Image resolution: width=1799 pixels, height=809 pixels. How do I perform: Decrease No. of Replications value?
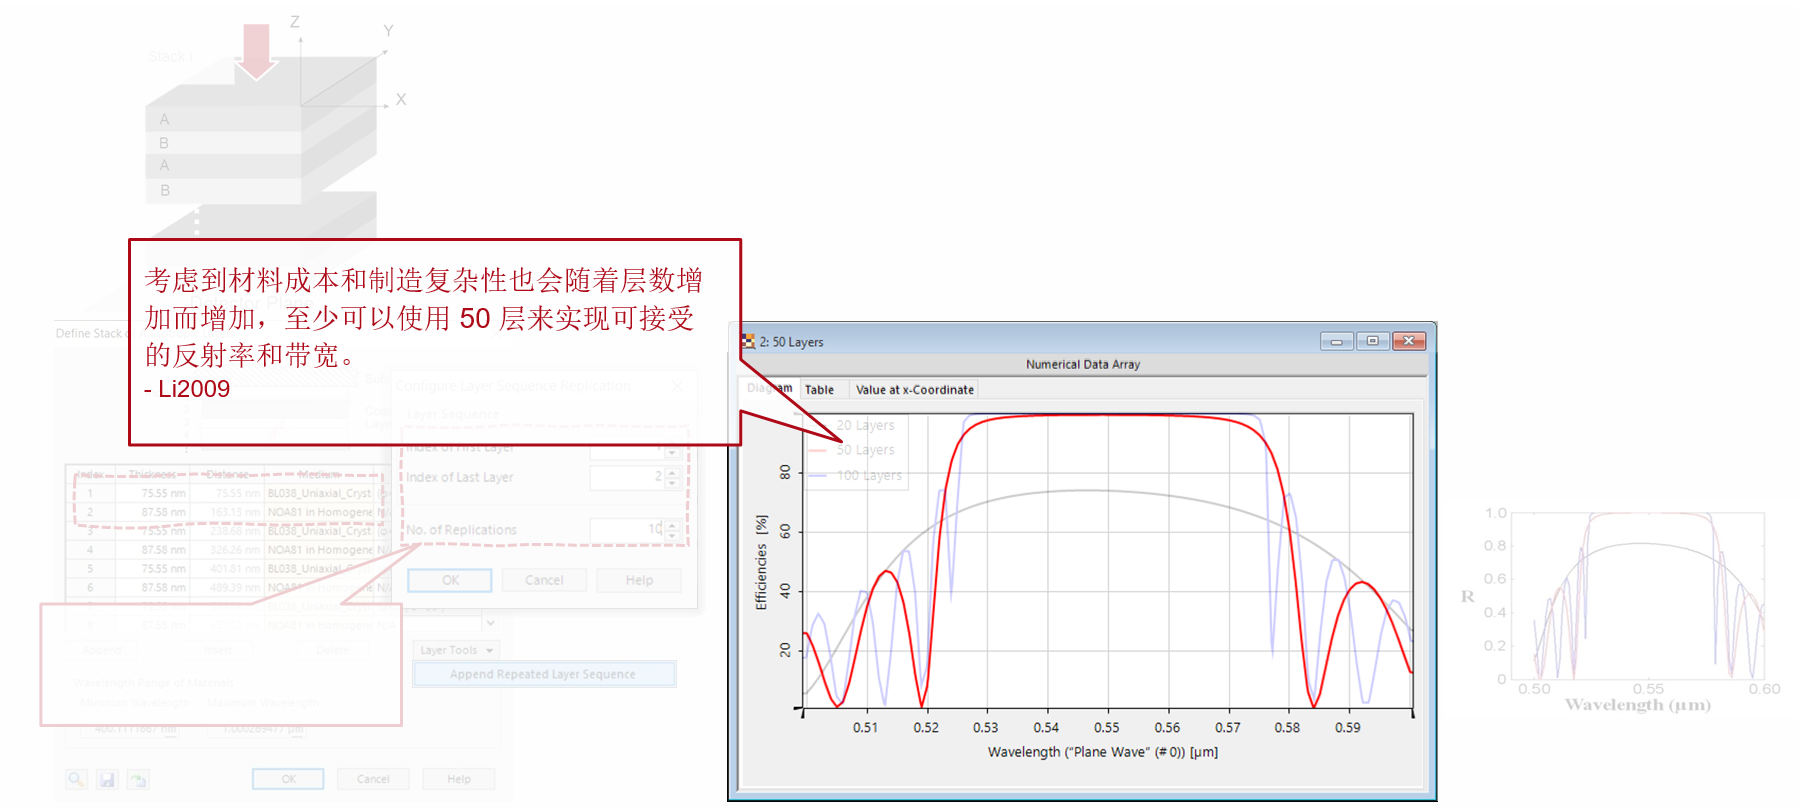coord(673,535)
